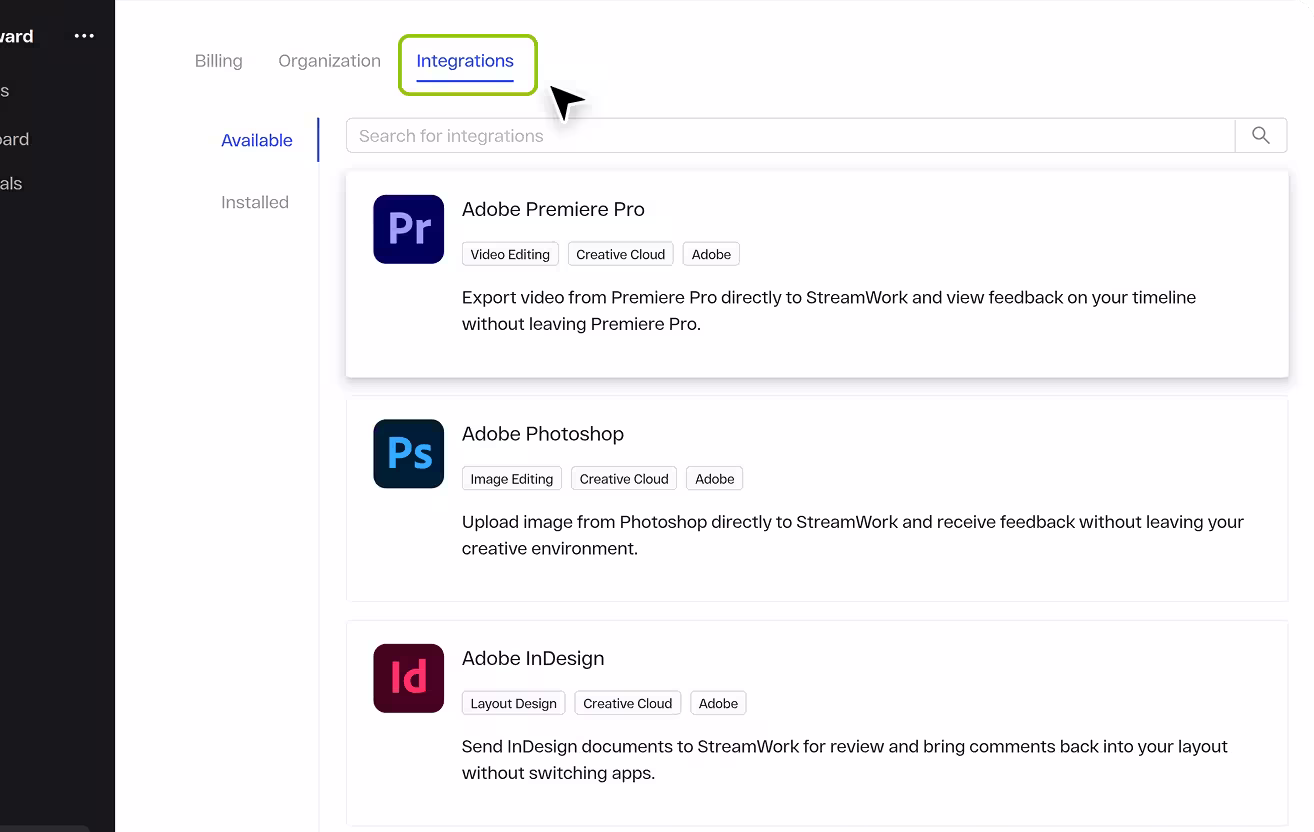Click Adobe tag under Photoshop

click(715, 479)
